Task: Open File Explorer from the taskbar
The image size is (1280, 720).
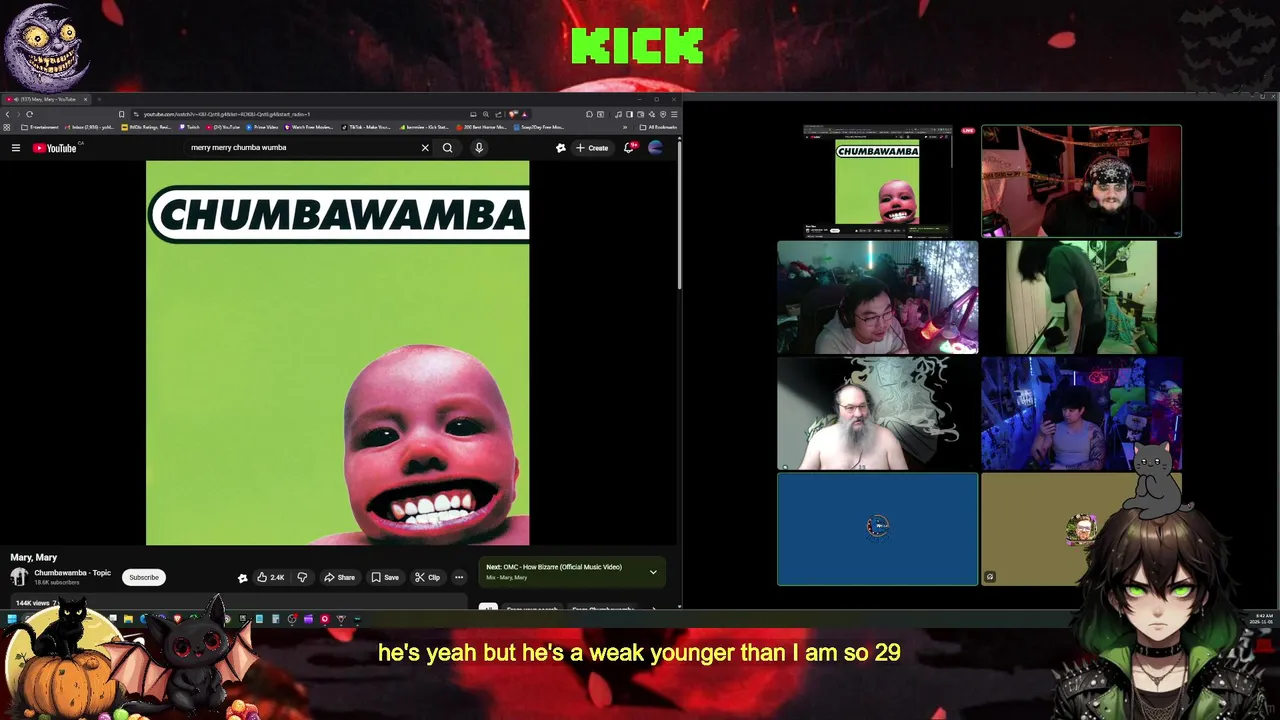Action: click(128, 619)
